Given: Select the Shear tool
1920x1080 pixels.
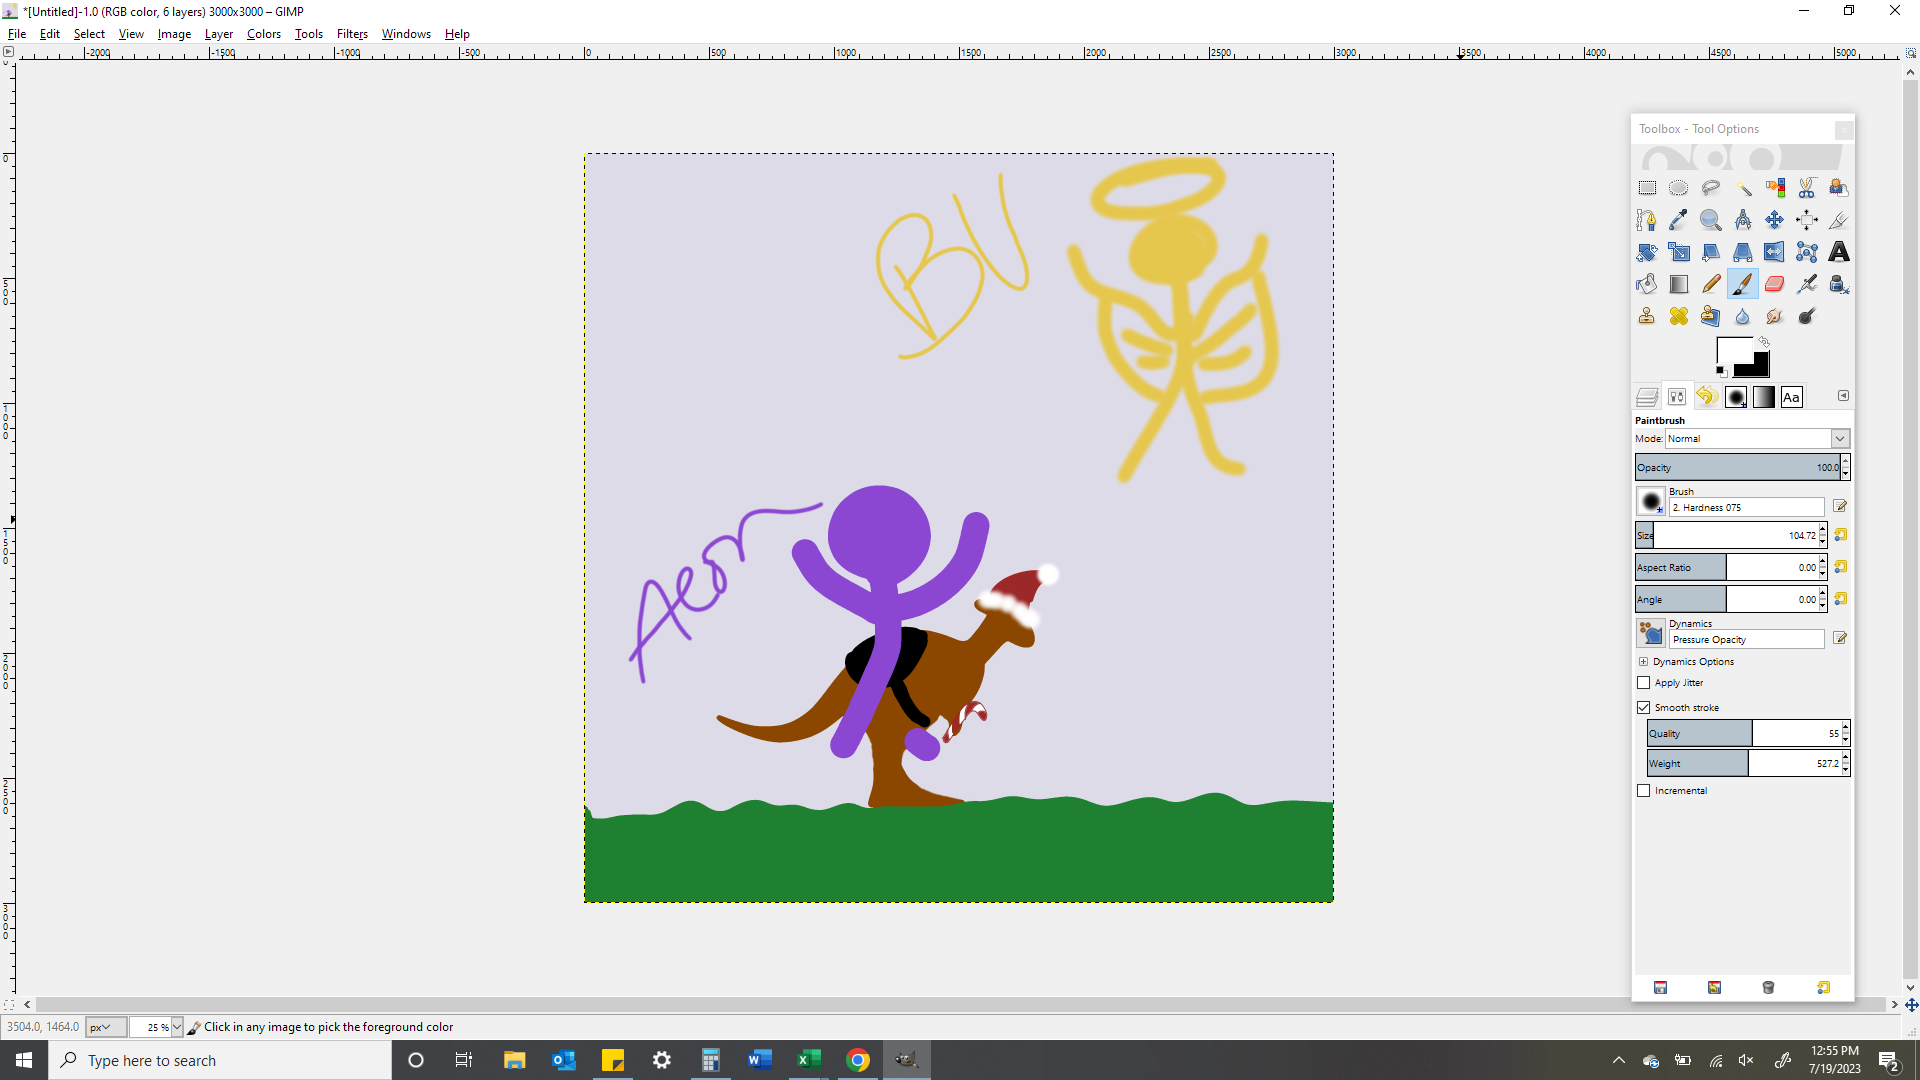Looking at the screenshot, I should pyautogui.click(x=1711, y=252).
